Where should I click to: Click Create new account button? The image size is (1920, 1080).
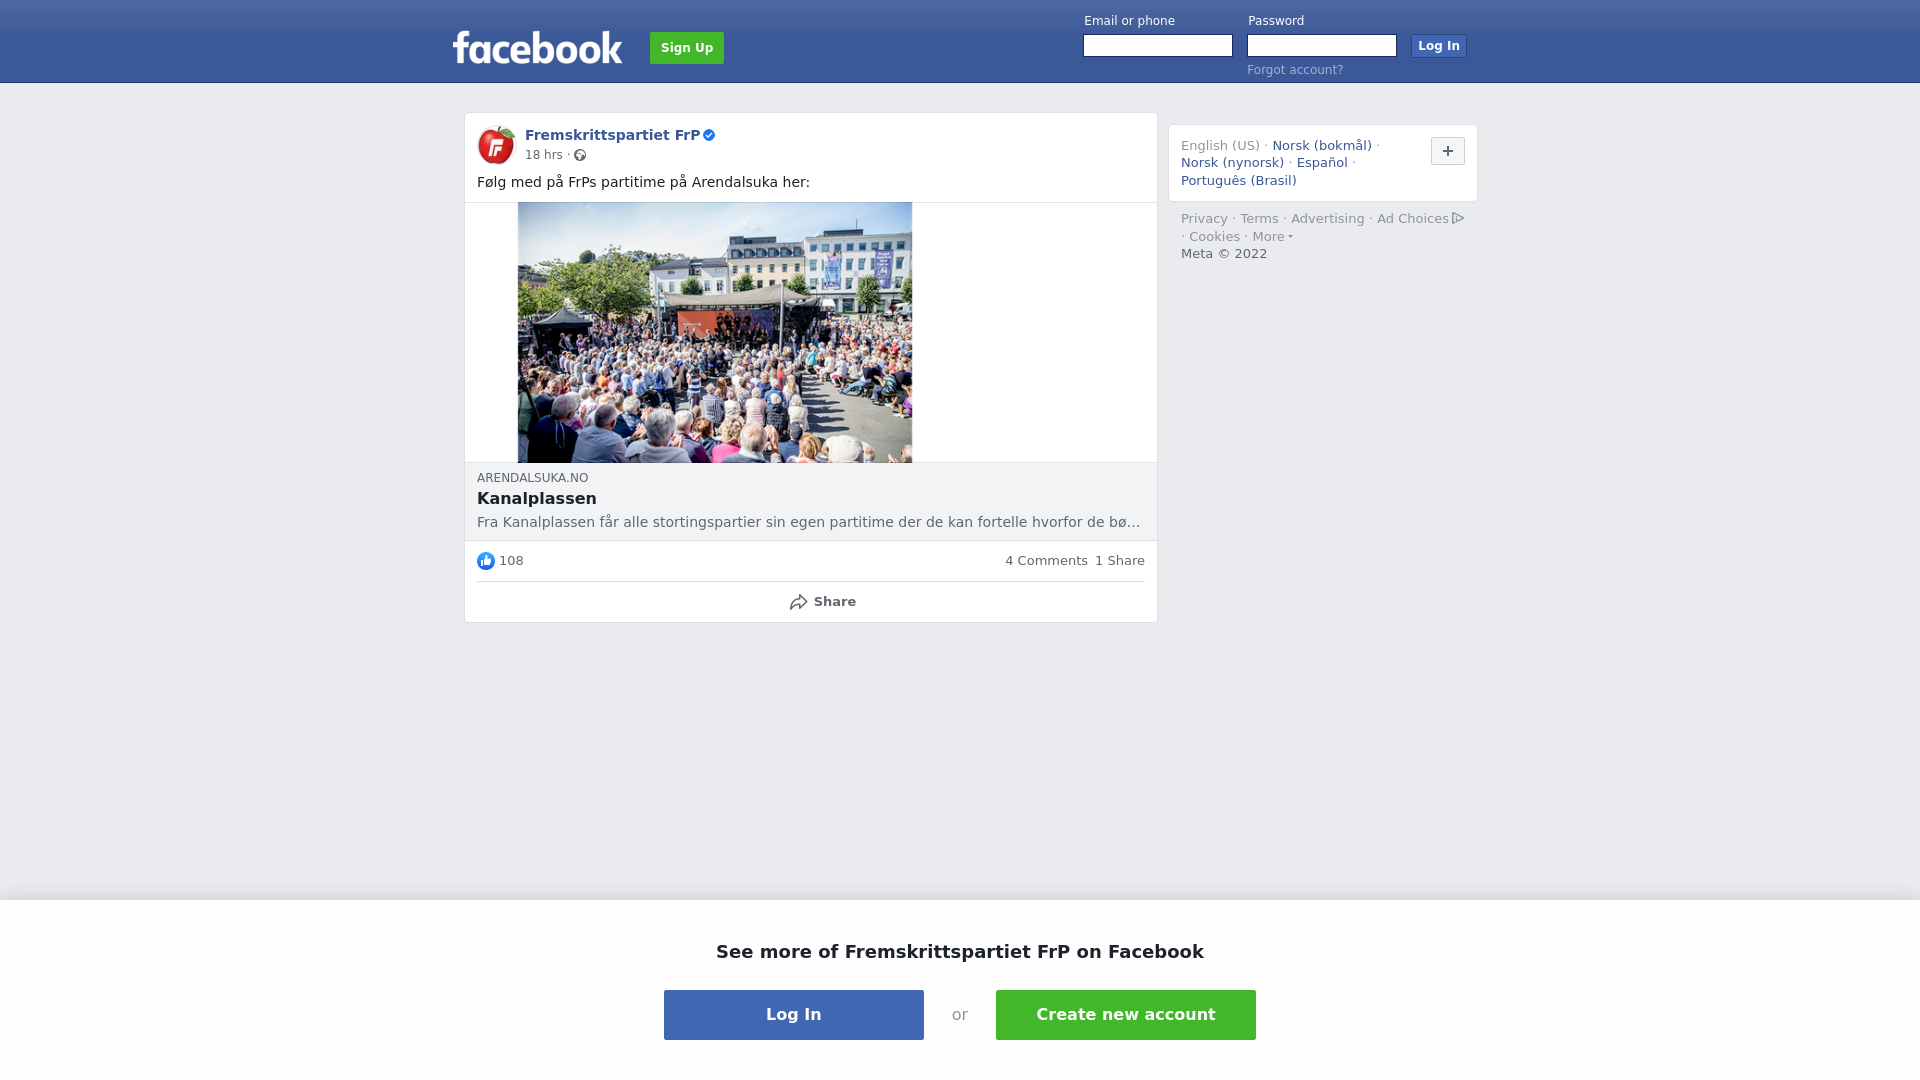[x=1126, y=1015]
